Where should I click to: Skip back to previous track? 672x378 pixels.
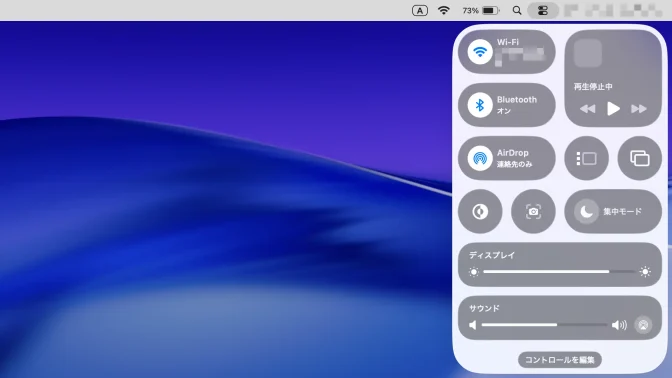[x=588, y=109]
